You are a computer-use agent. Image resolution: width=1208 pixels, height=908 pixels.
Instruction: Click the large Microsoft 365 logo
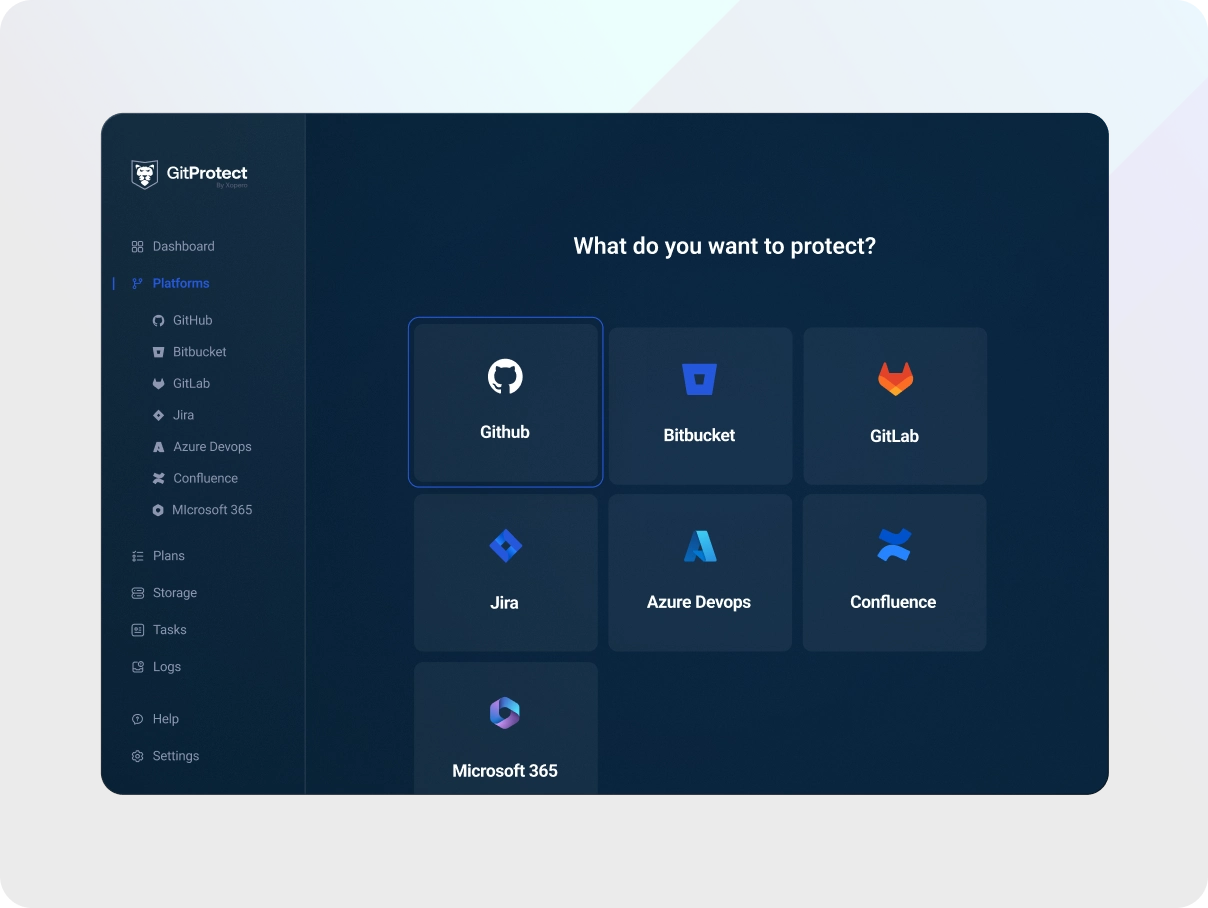pos(505,713)
